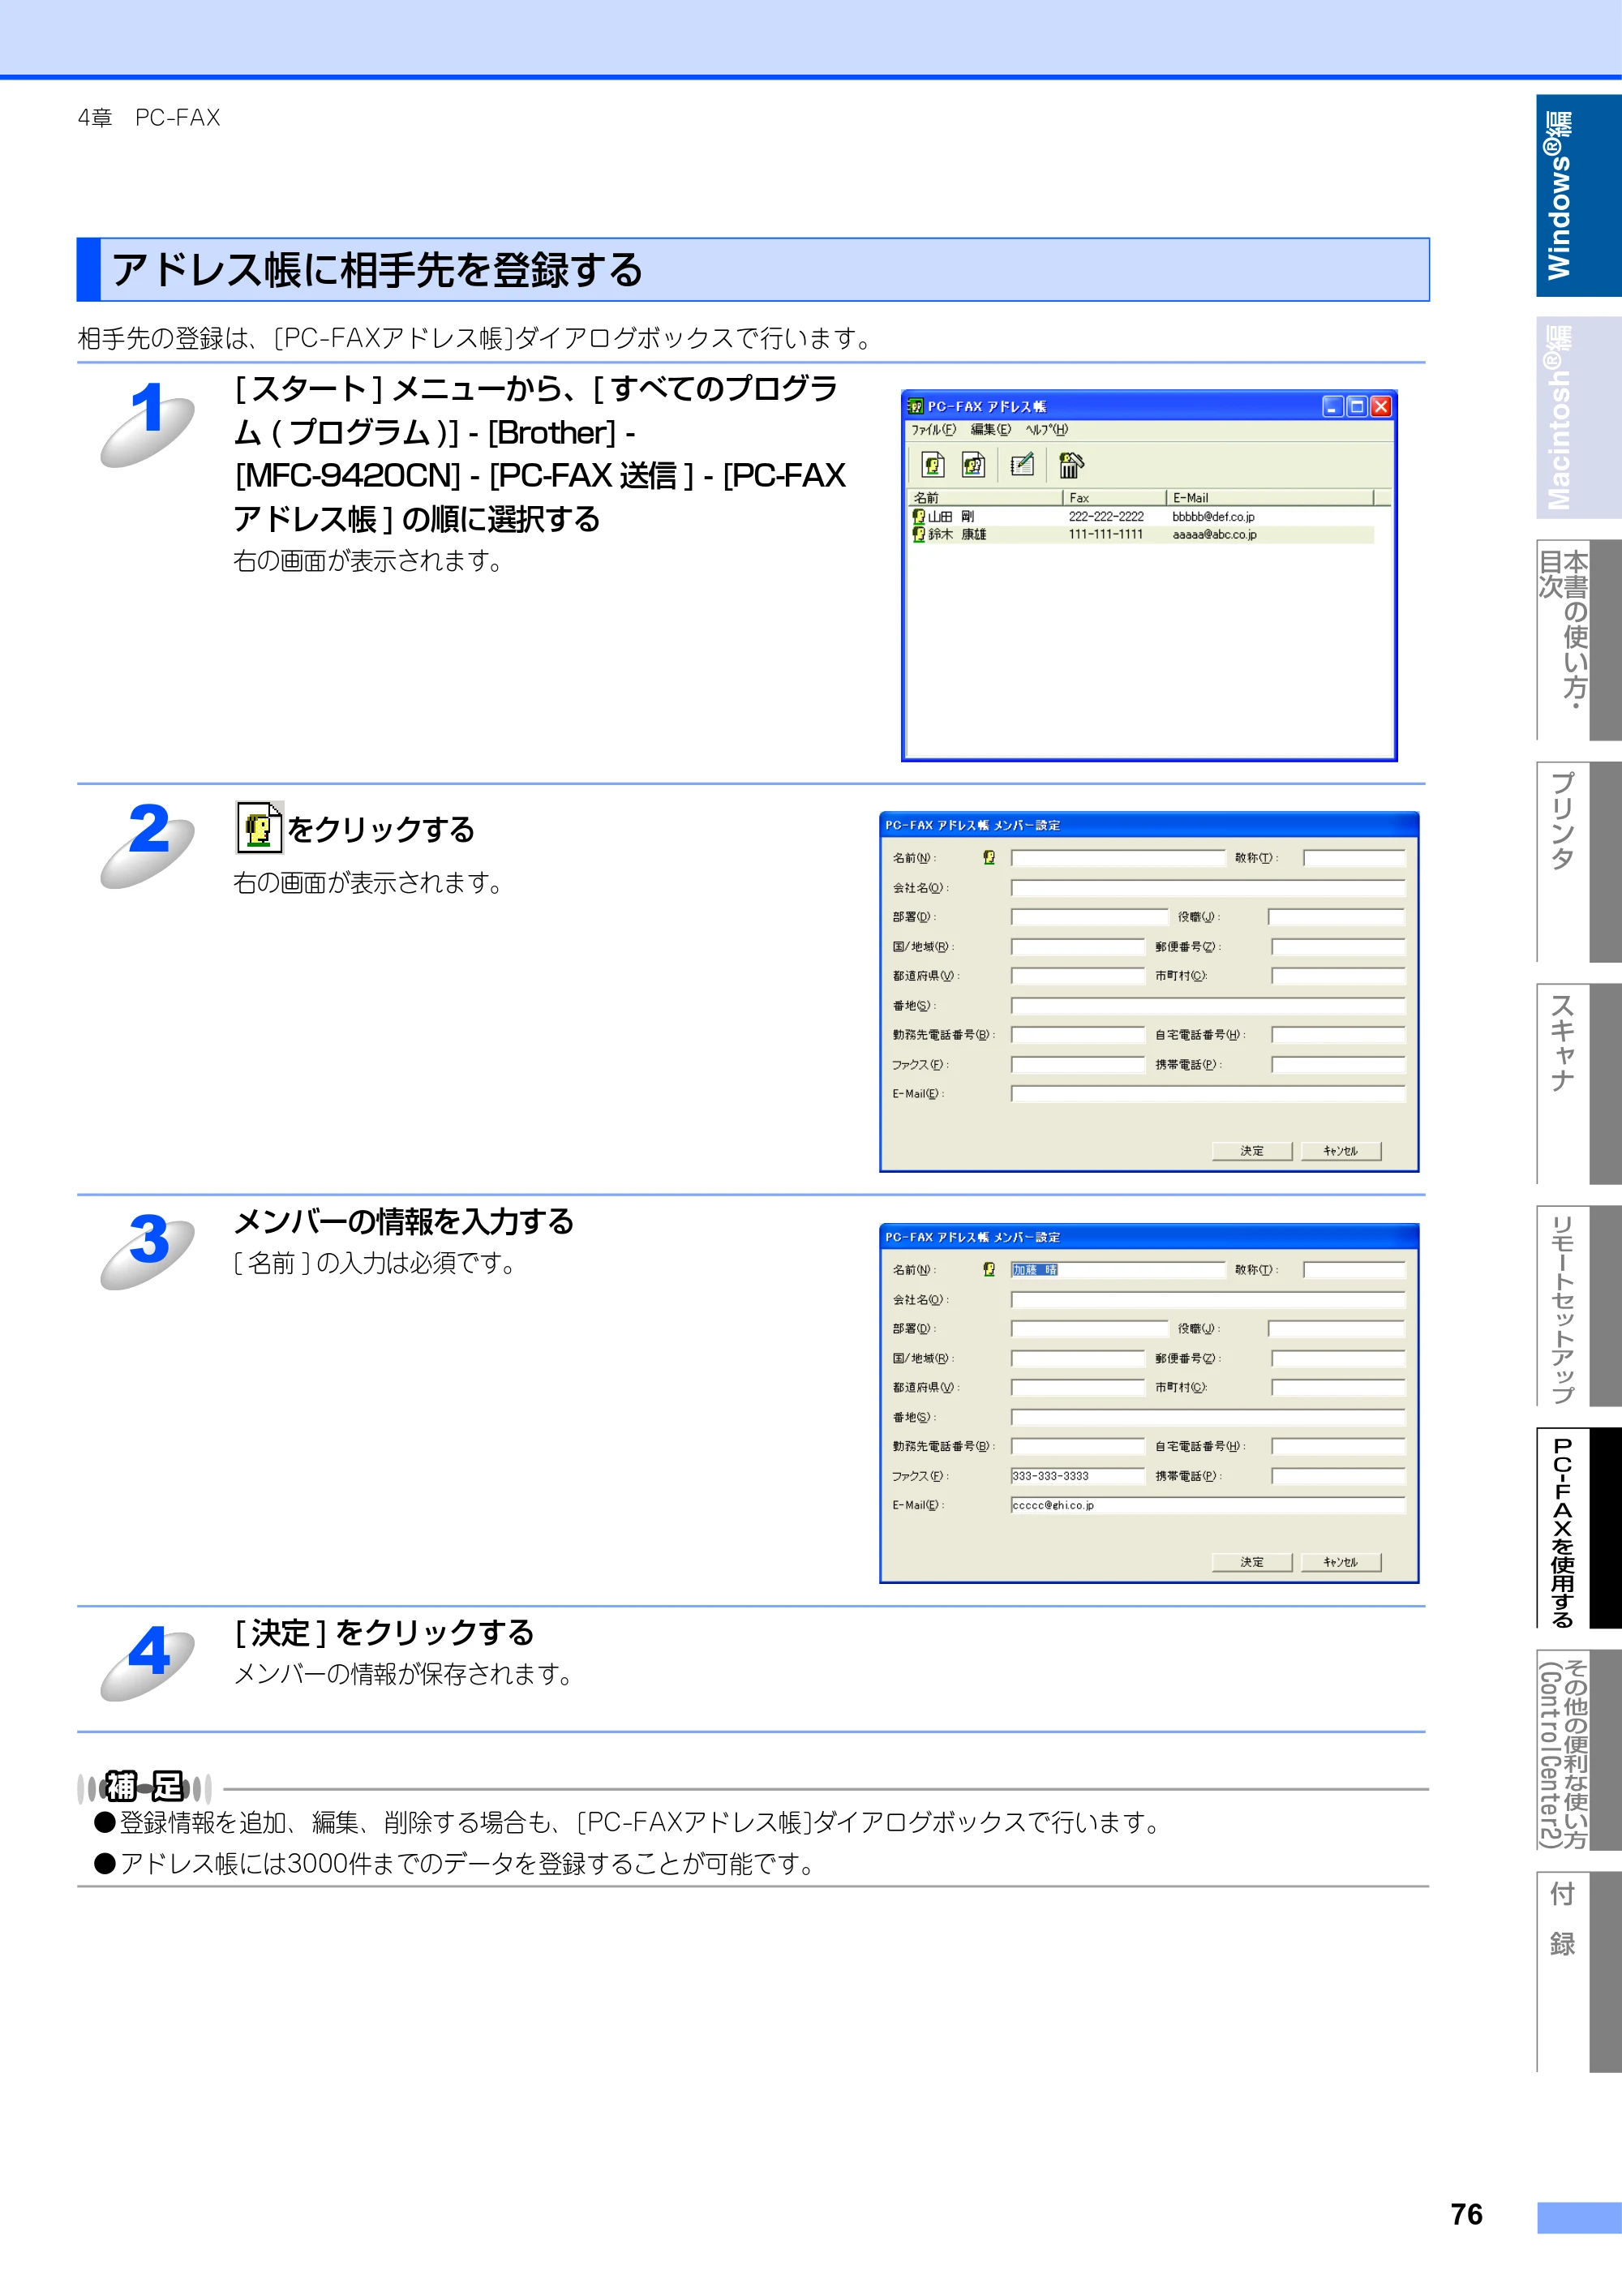
Task: Click the E-Mail field containing ccccc@ghi.co.jp
Action: pos(1208,1505)
